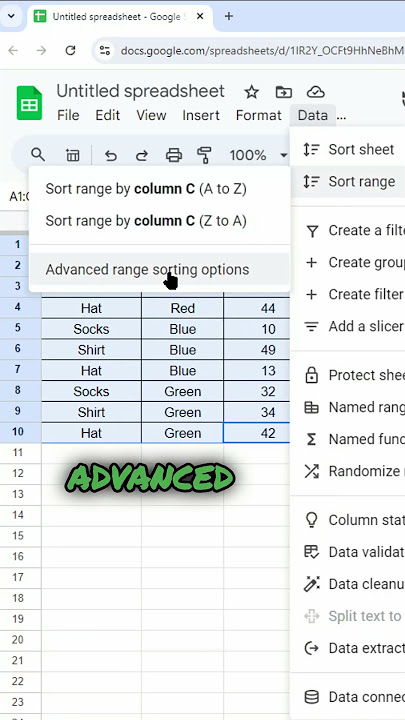Star the Untitled spreadsheet document
This screenshot has width=405, height=720.
coord(251,92)
